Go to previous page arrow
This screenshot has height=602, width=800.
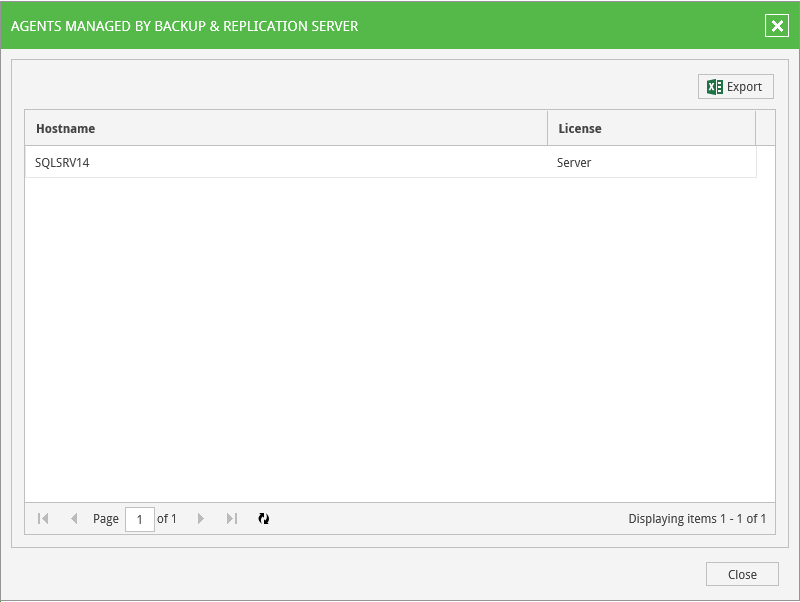coord(74,519)
